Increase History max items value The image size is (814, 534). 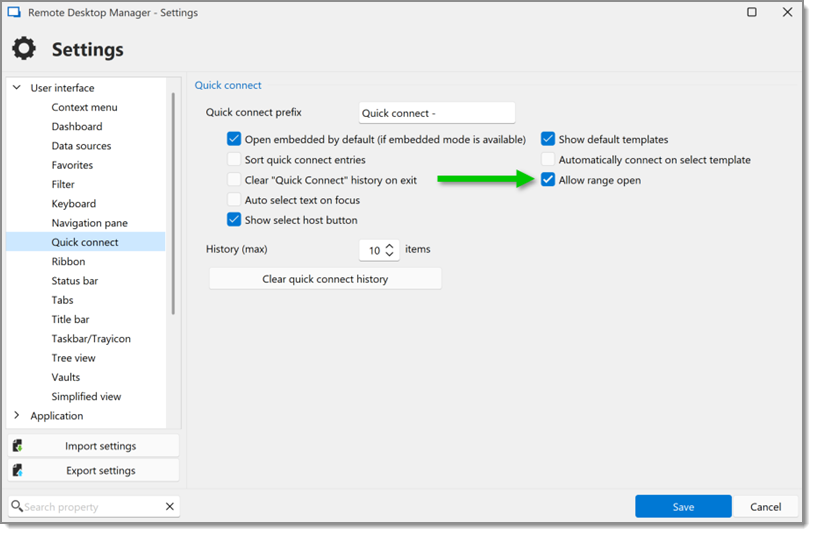pos(391,246)
